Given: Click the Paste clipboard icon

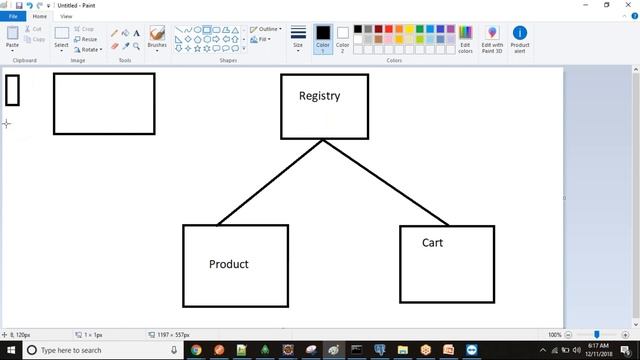Looking at the screenshot, I should [x=13, y=33].
